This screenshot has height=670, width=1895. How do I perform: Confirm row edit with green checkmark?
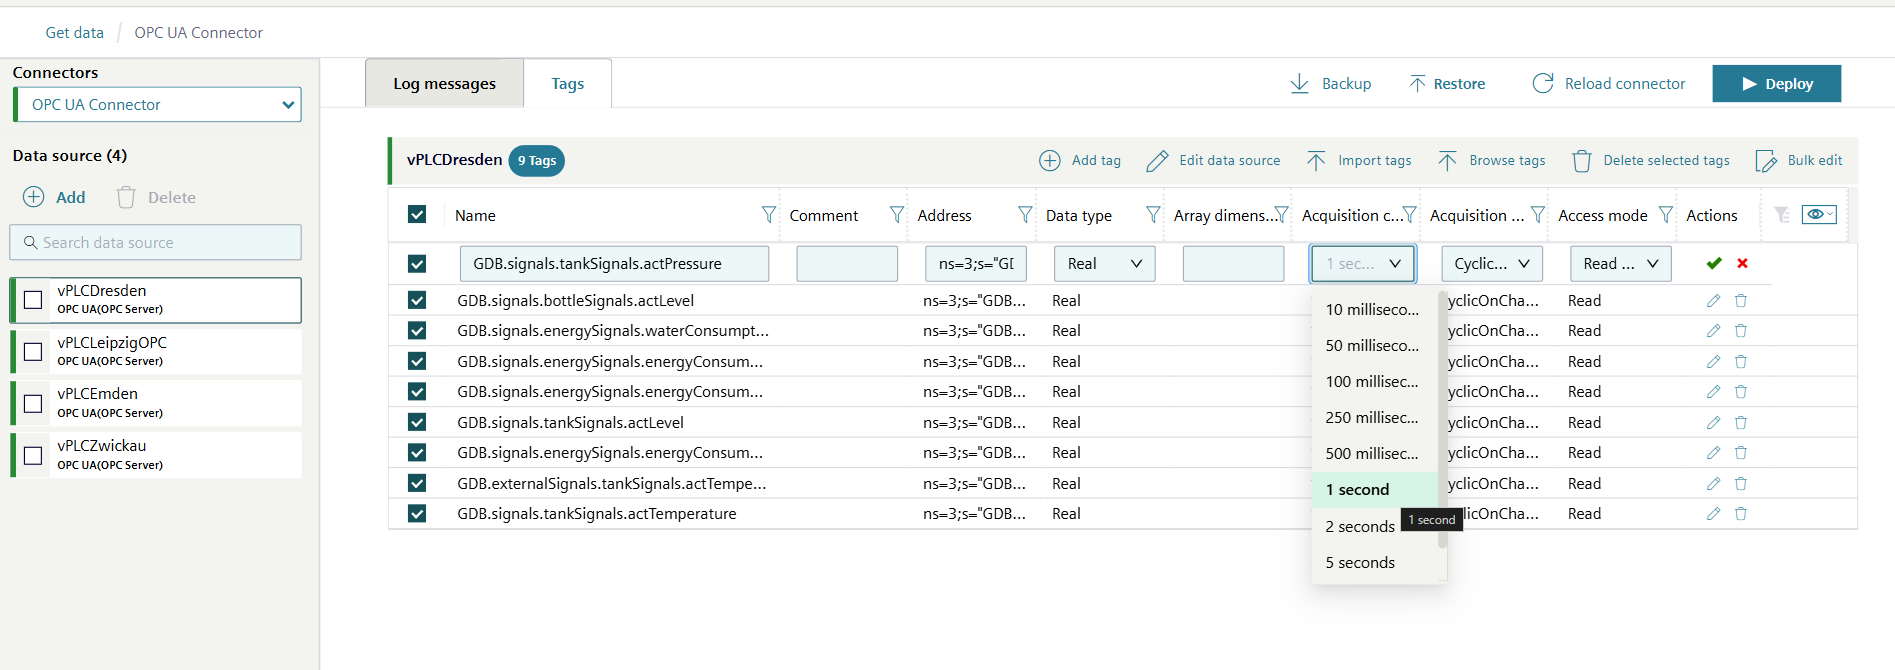click(x=1714, y=263)
